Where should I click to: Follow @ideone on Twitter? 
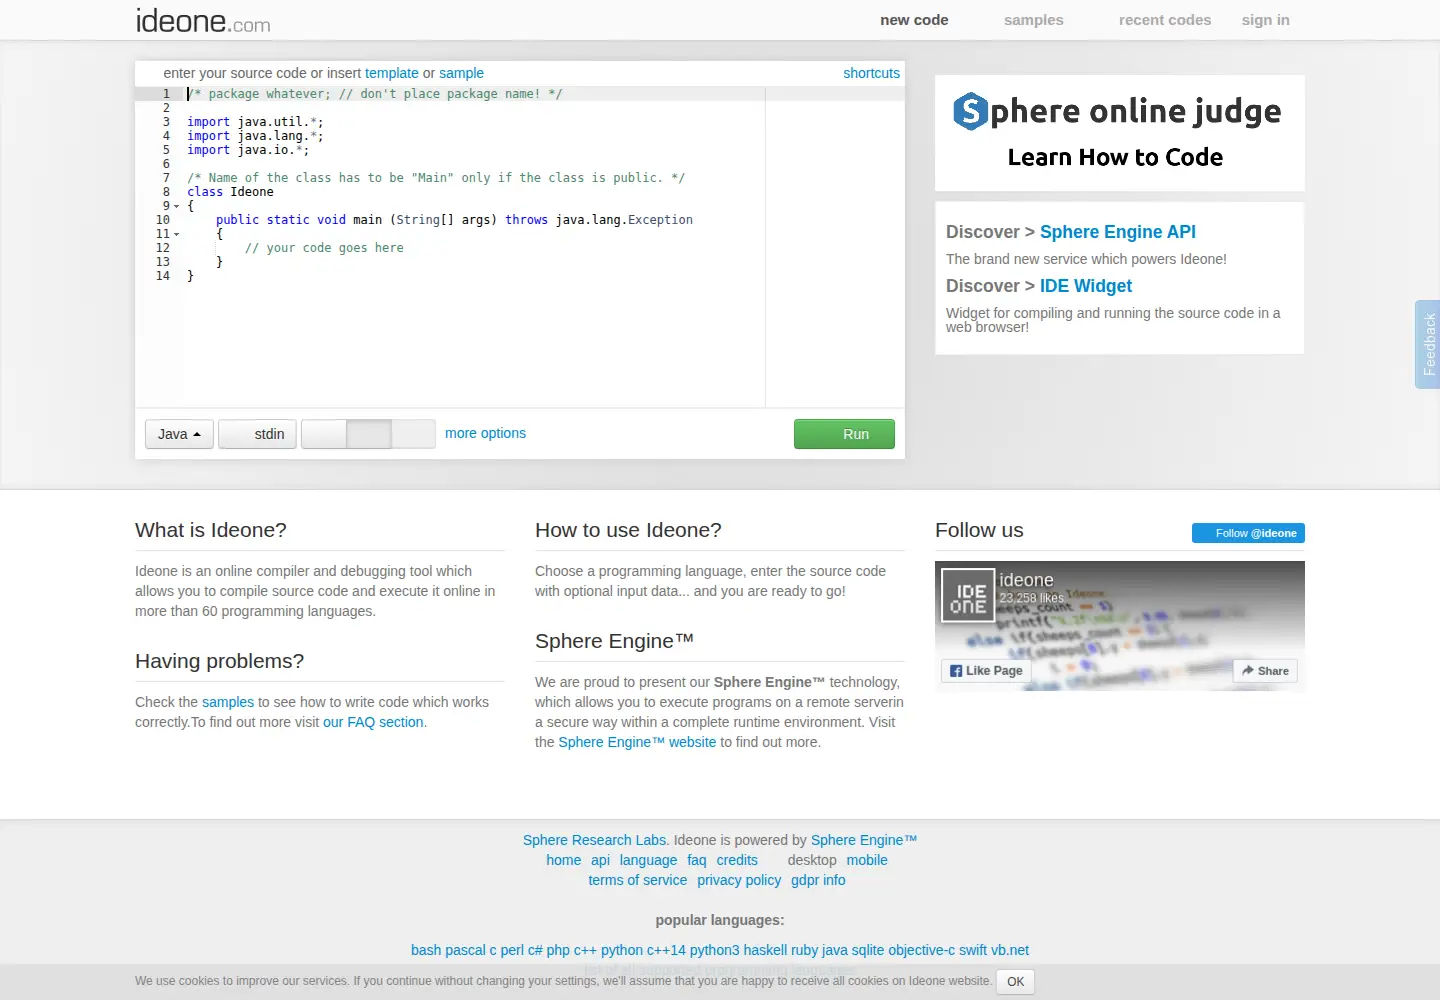tap(1248, 533)
